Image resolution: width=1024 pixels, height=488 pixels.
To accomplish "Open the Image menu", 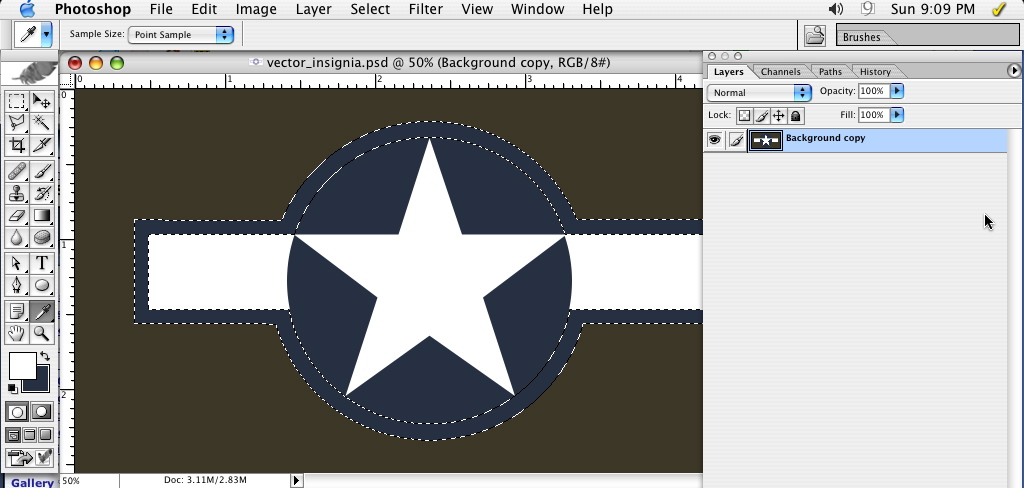I will click(256, 9).
